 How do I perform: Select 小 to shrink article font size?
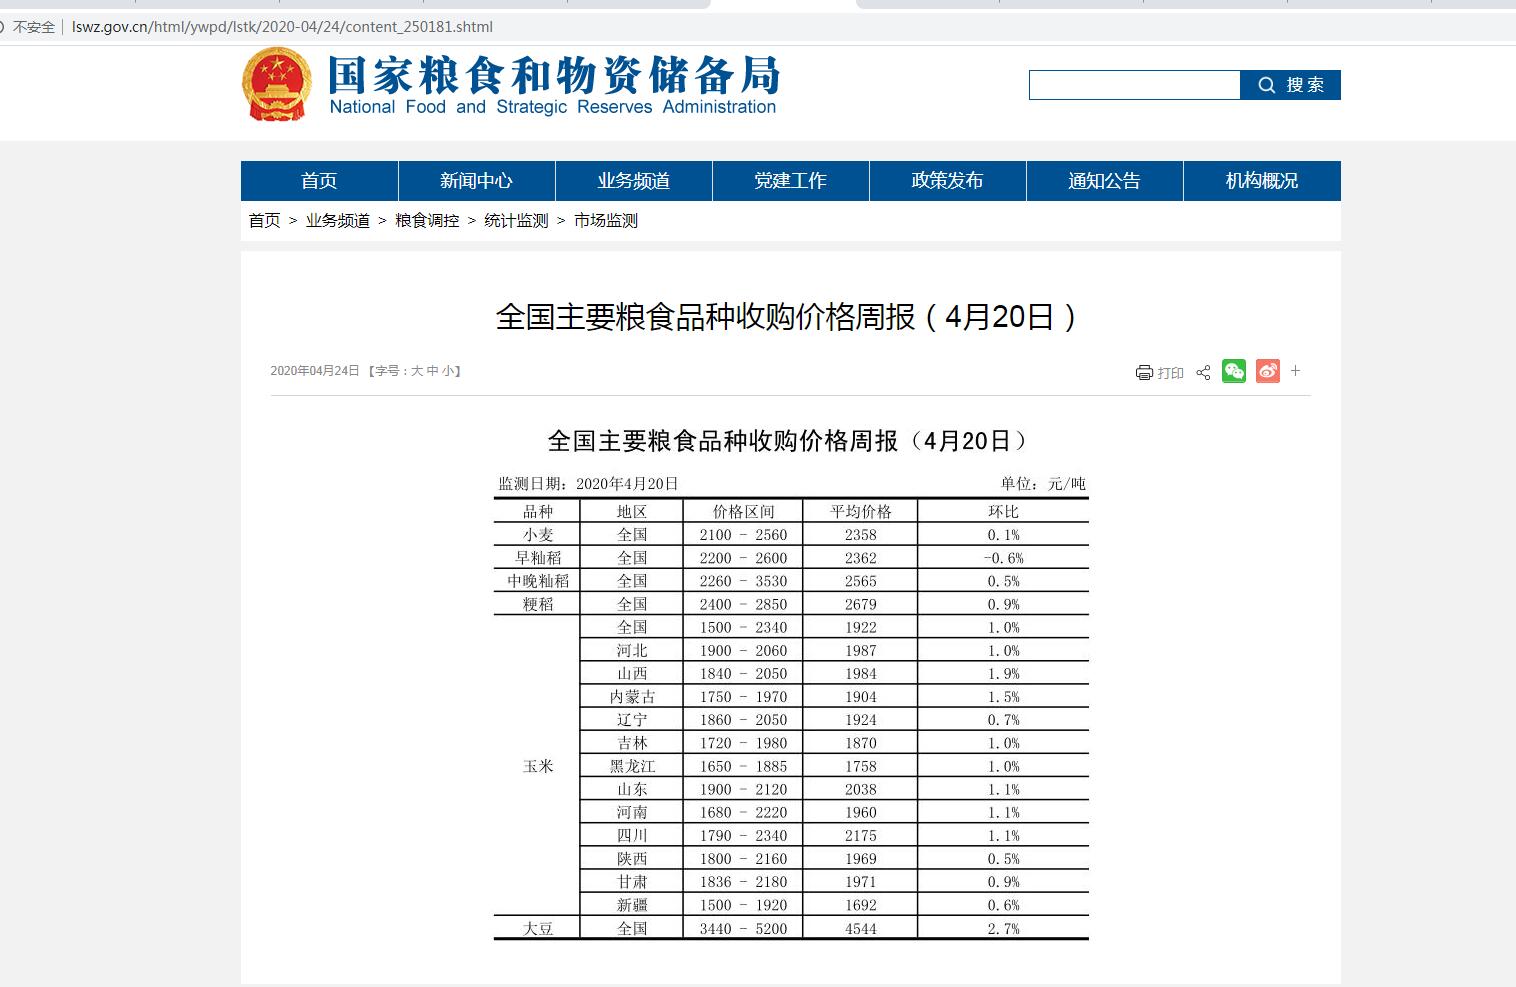[x=447, y=371]
